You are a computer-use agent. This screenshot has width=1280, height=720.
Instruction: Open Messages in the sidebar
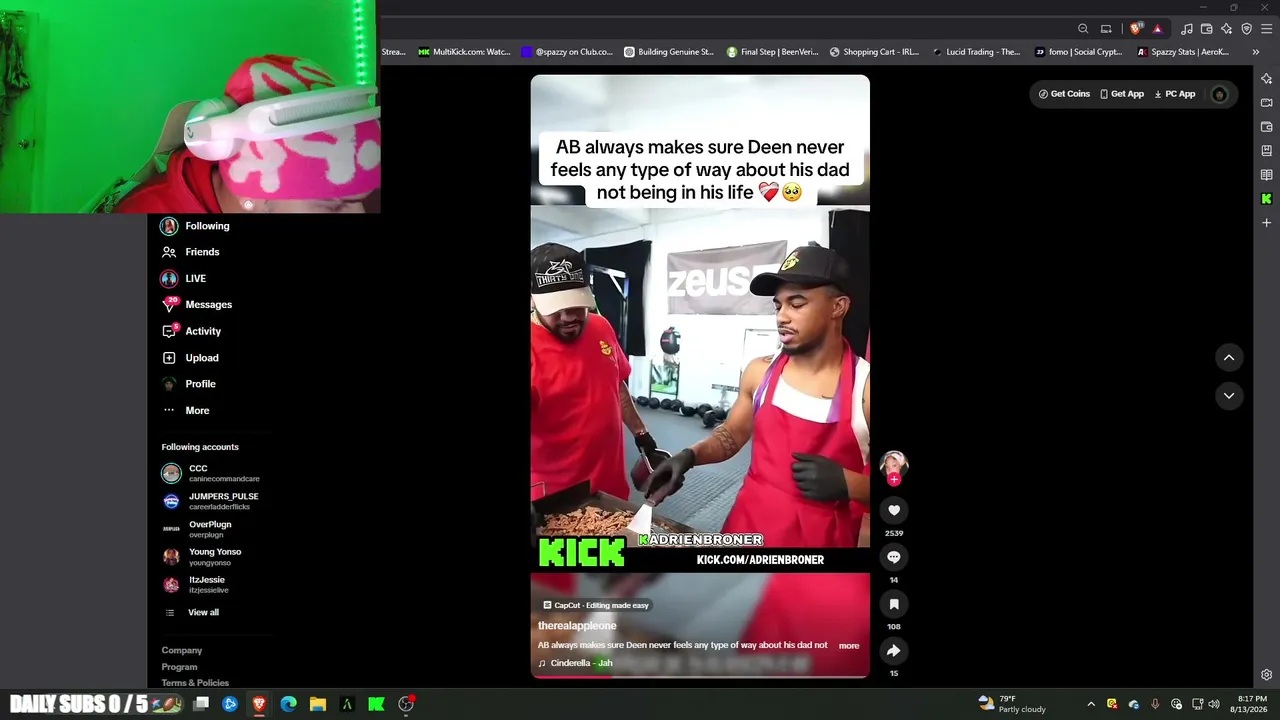197,304
